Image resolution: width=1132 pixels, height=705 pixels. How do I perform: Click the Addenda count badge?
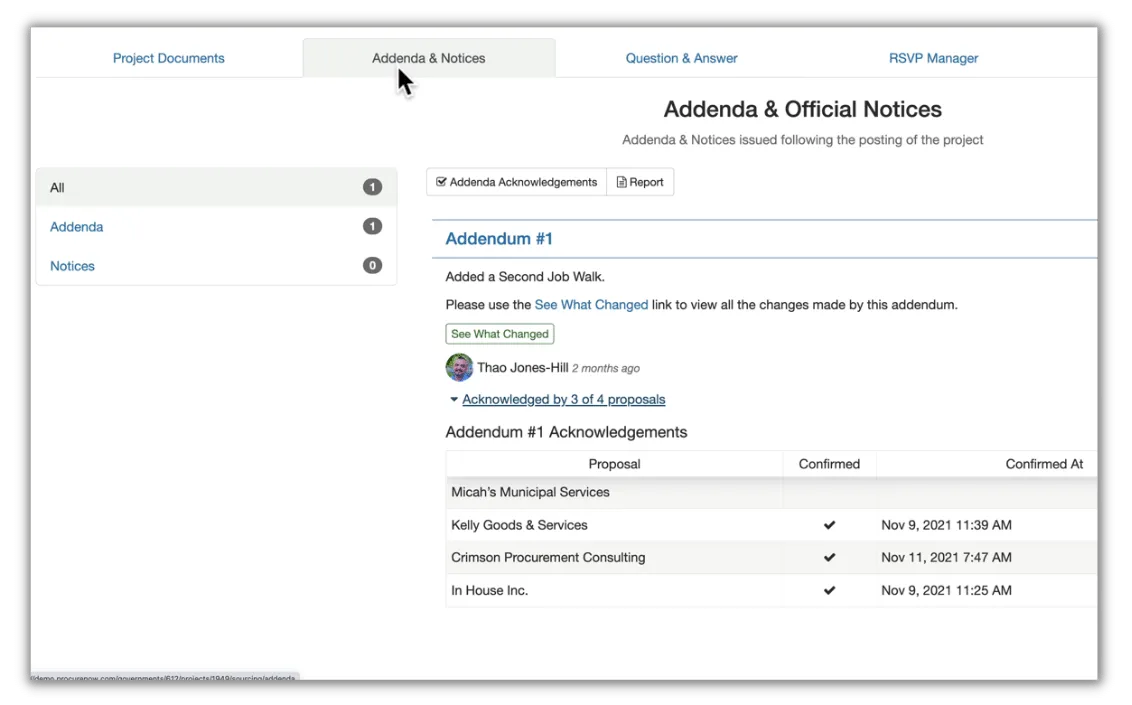pos(372,227)
